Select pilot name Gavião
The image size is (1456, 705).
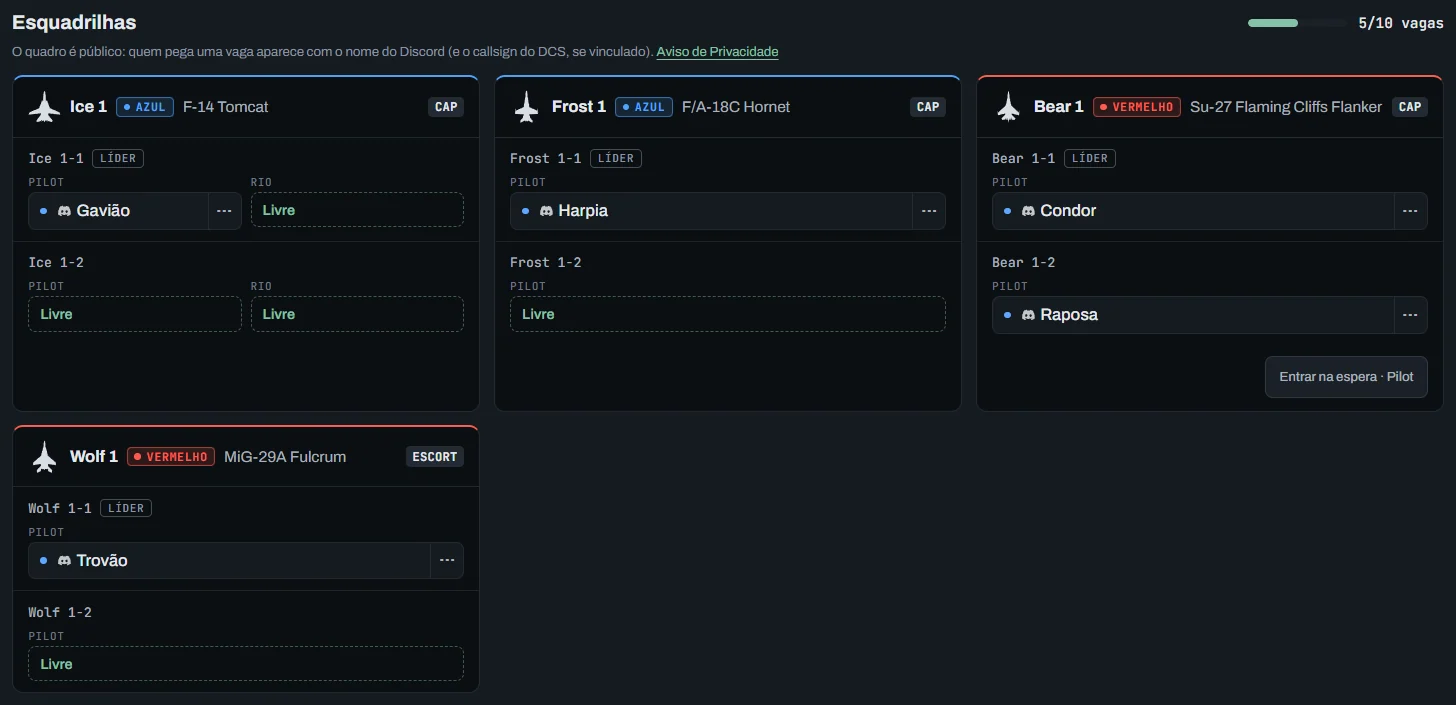(x=103, y=211)
